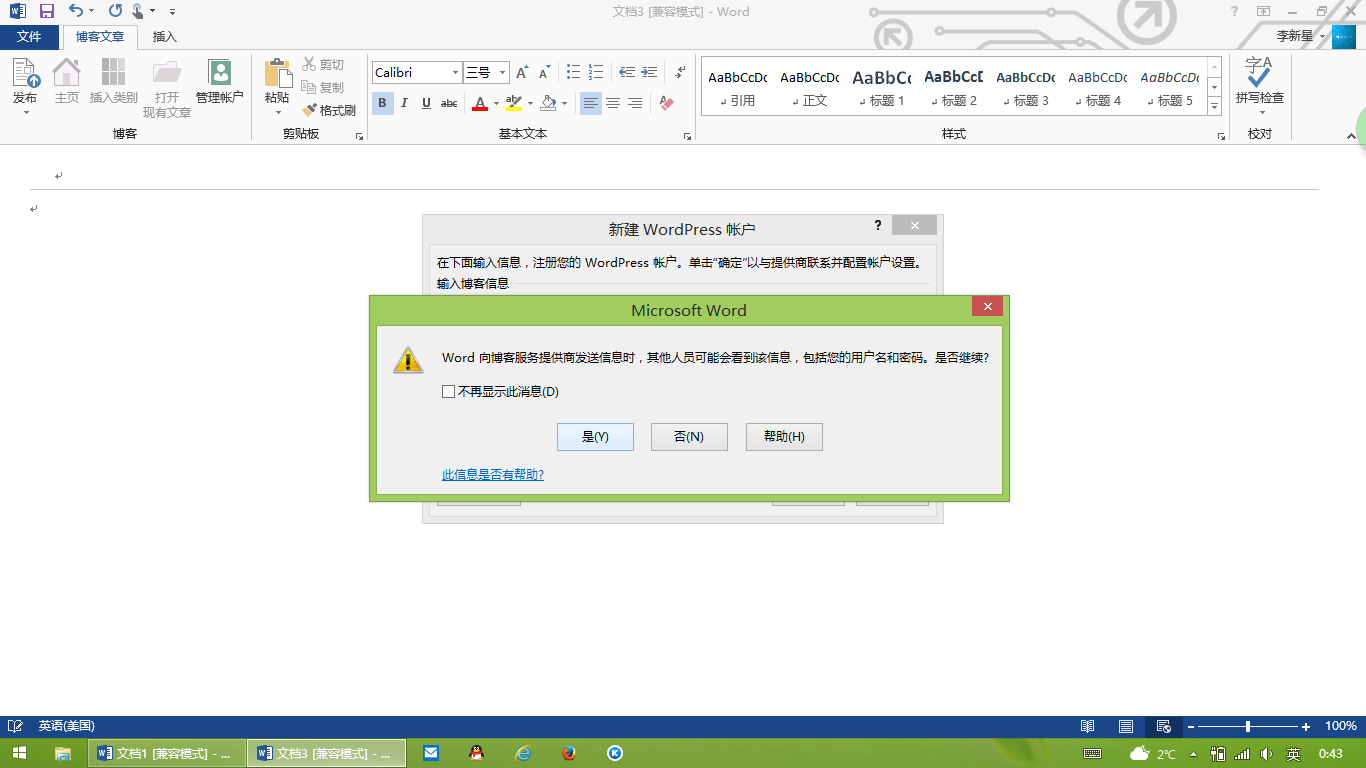Click the 发布 publish icon
This screenshot has height=768, width=1366.
pos(25,73)
